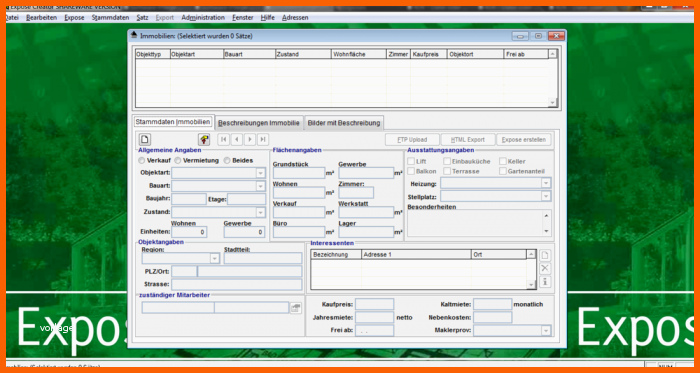
Task: Select the Stammdaten Immobilien tab
Action: pos(173,122)
